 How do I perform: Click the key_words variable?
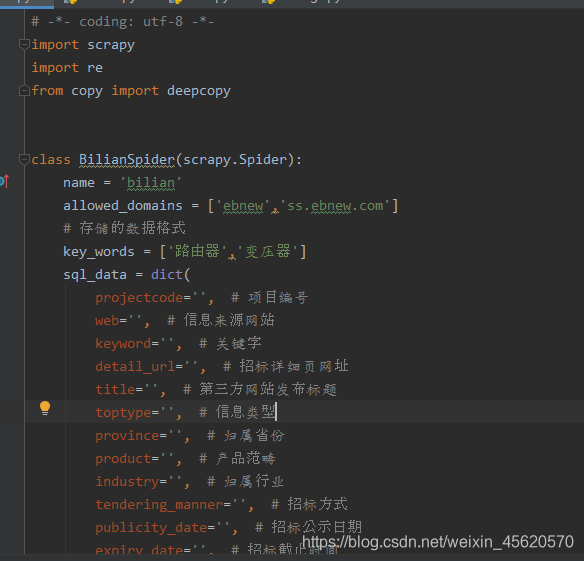tap(98, 252)
